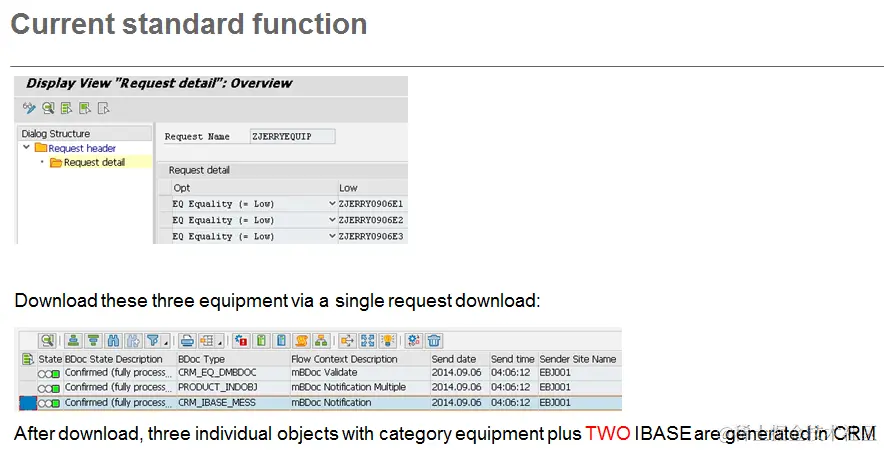Open Opt dropdown for ZJERRY0906E3 row
Image resolution: width=884 pixels, height=450 pixels.
(332, 236)
